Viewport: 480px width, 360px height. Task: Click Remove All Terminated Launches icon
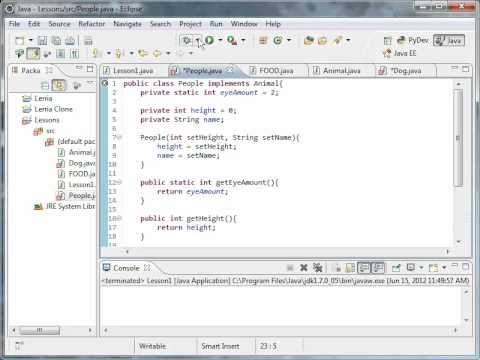pos(317,267)
